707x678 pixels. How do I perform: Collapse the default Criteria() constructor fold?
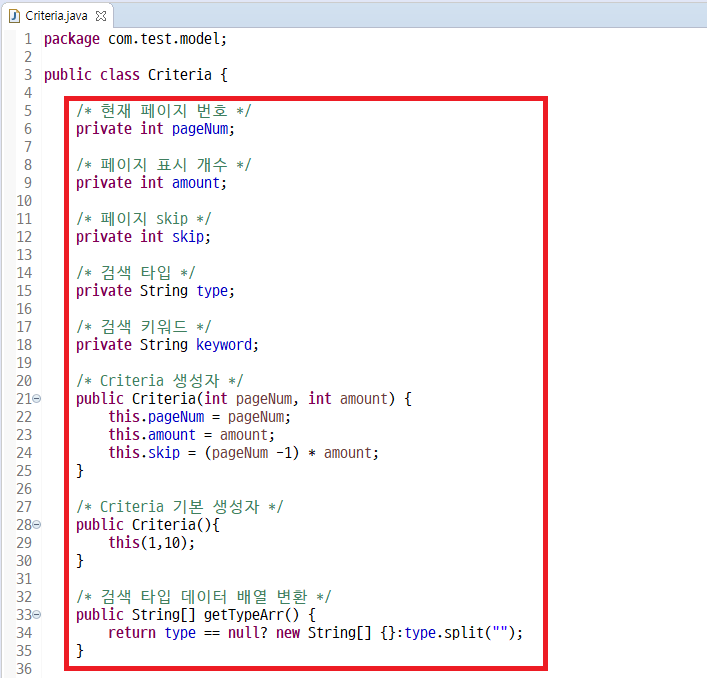click(37, 525)
